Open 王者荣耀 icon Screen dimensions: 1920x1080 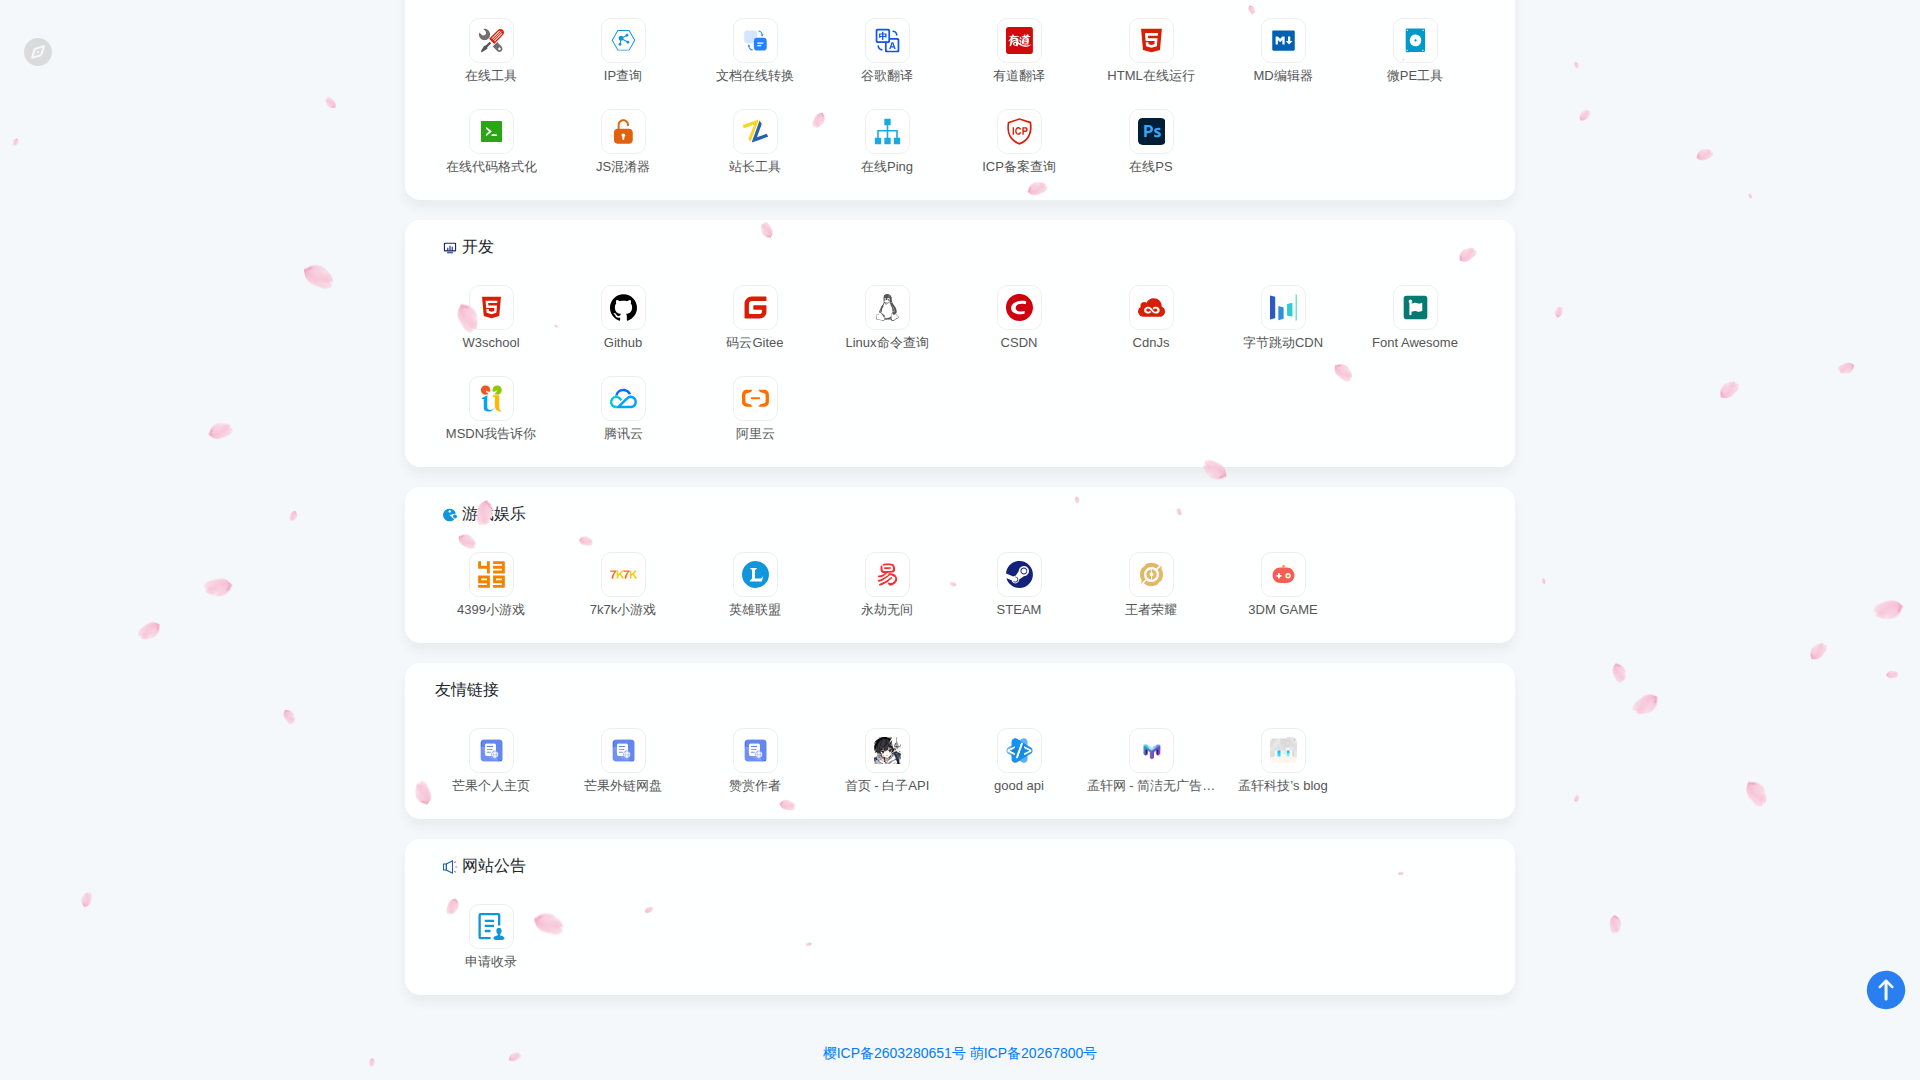point(1151,575)
